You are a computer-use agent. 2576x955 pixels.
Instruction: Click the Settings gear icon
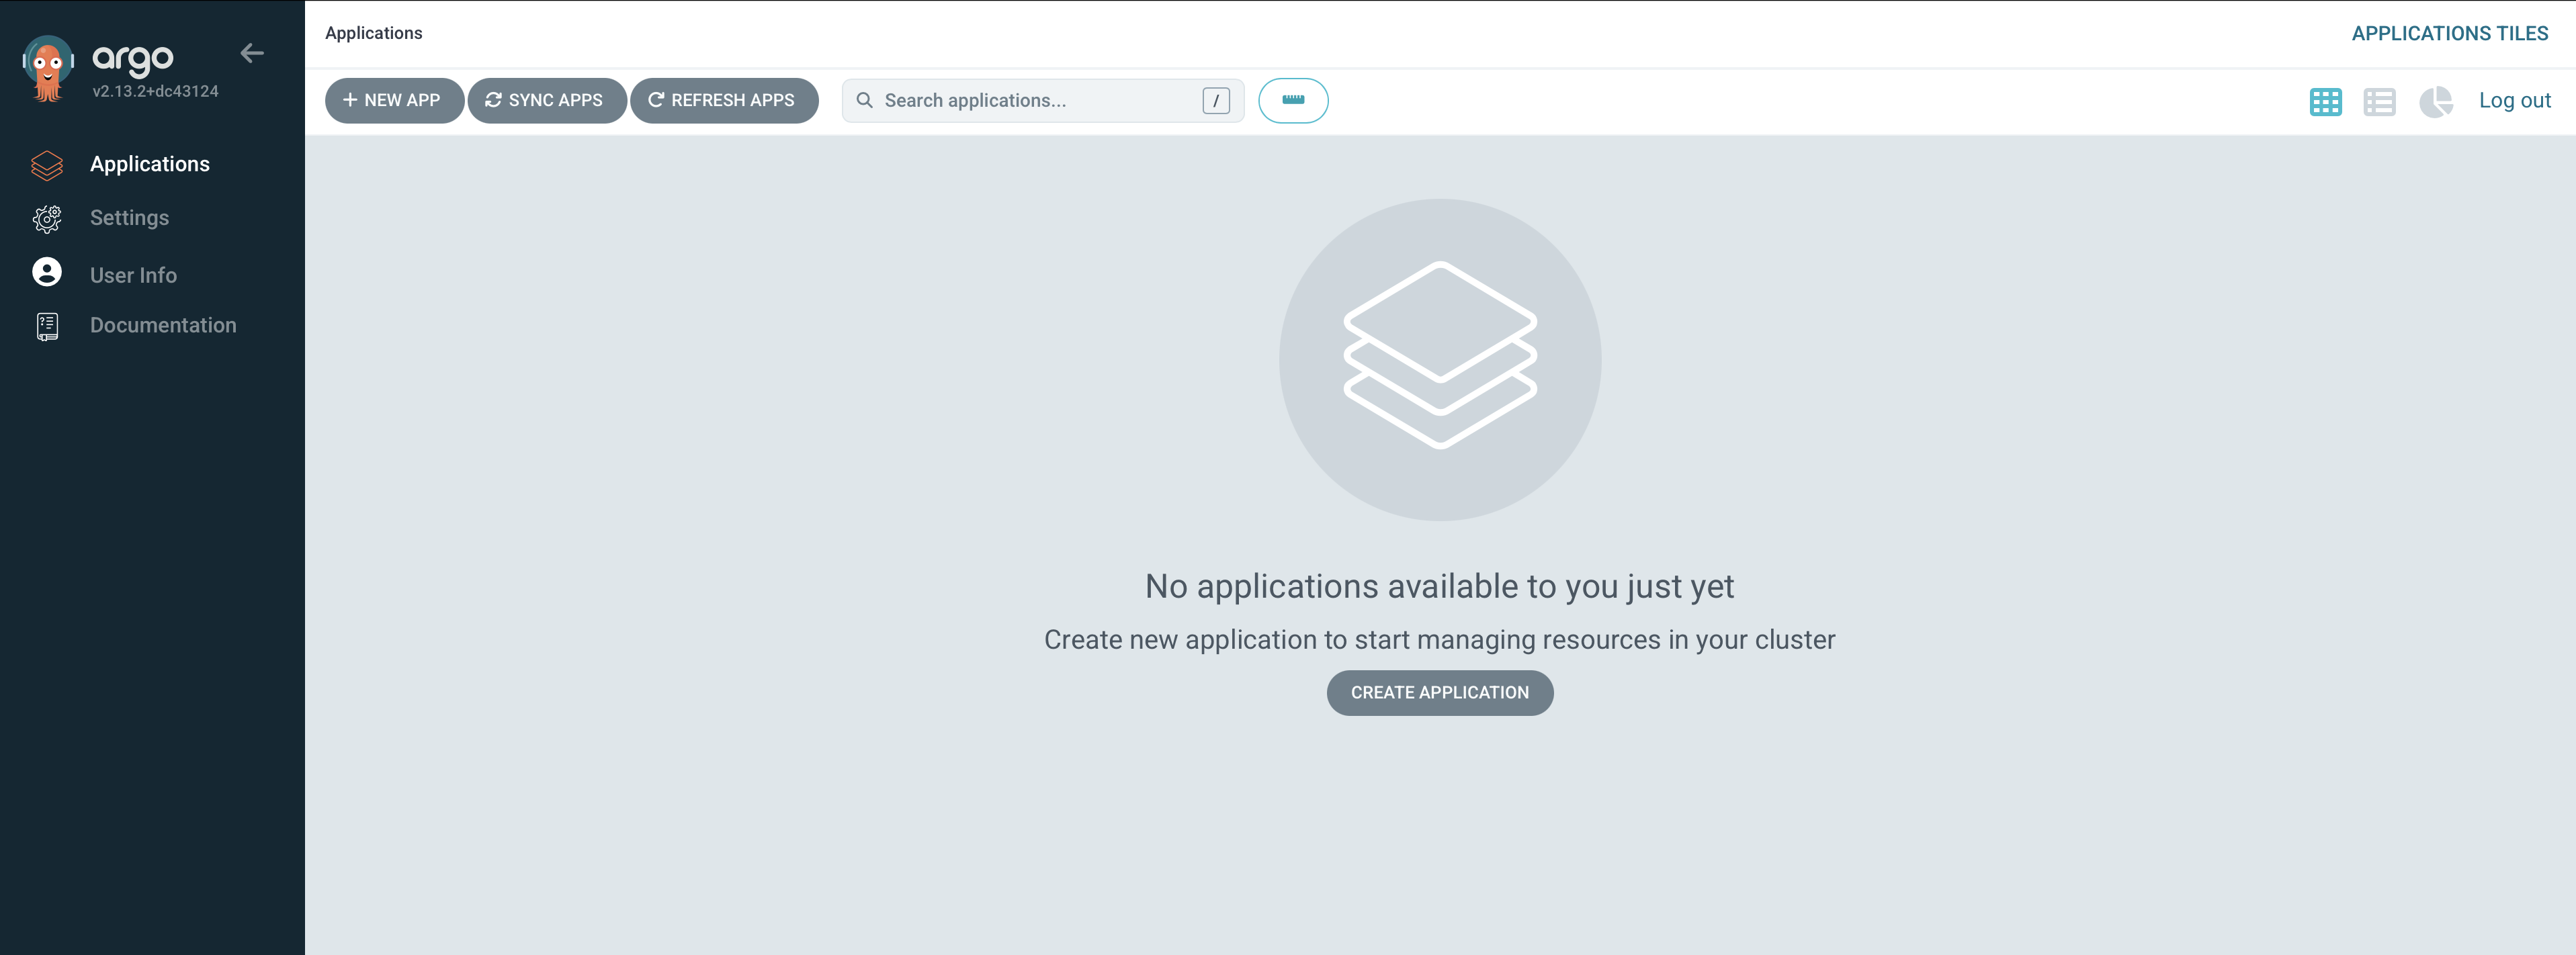coord(47,219)
